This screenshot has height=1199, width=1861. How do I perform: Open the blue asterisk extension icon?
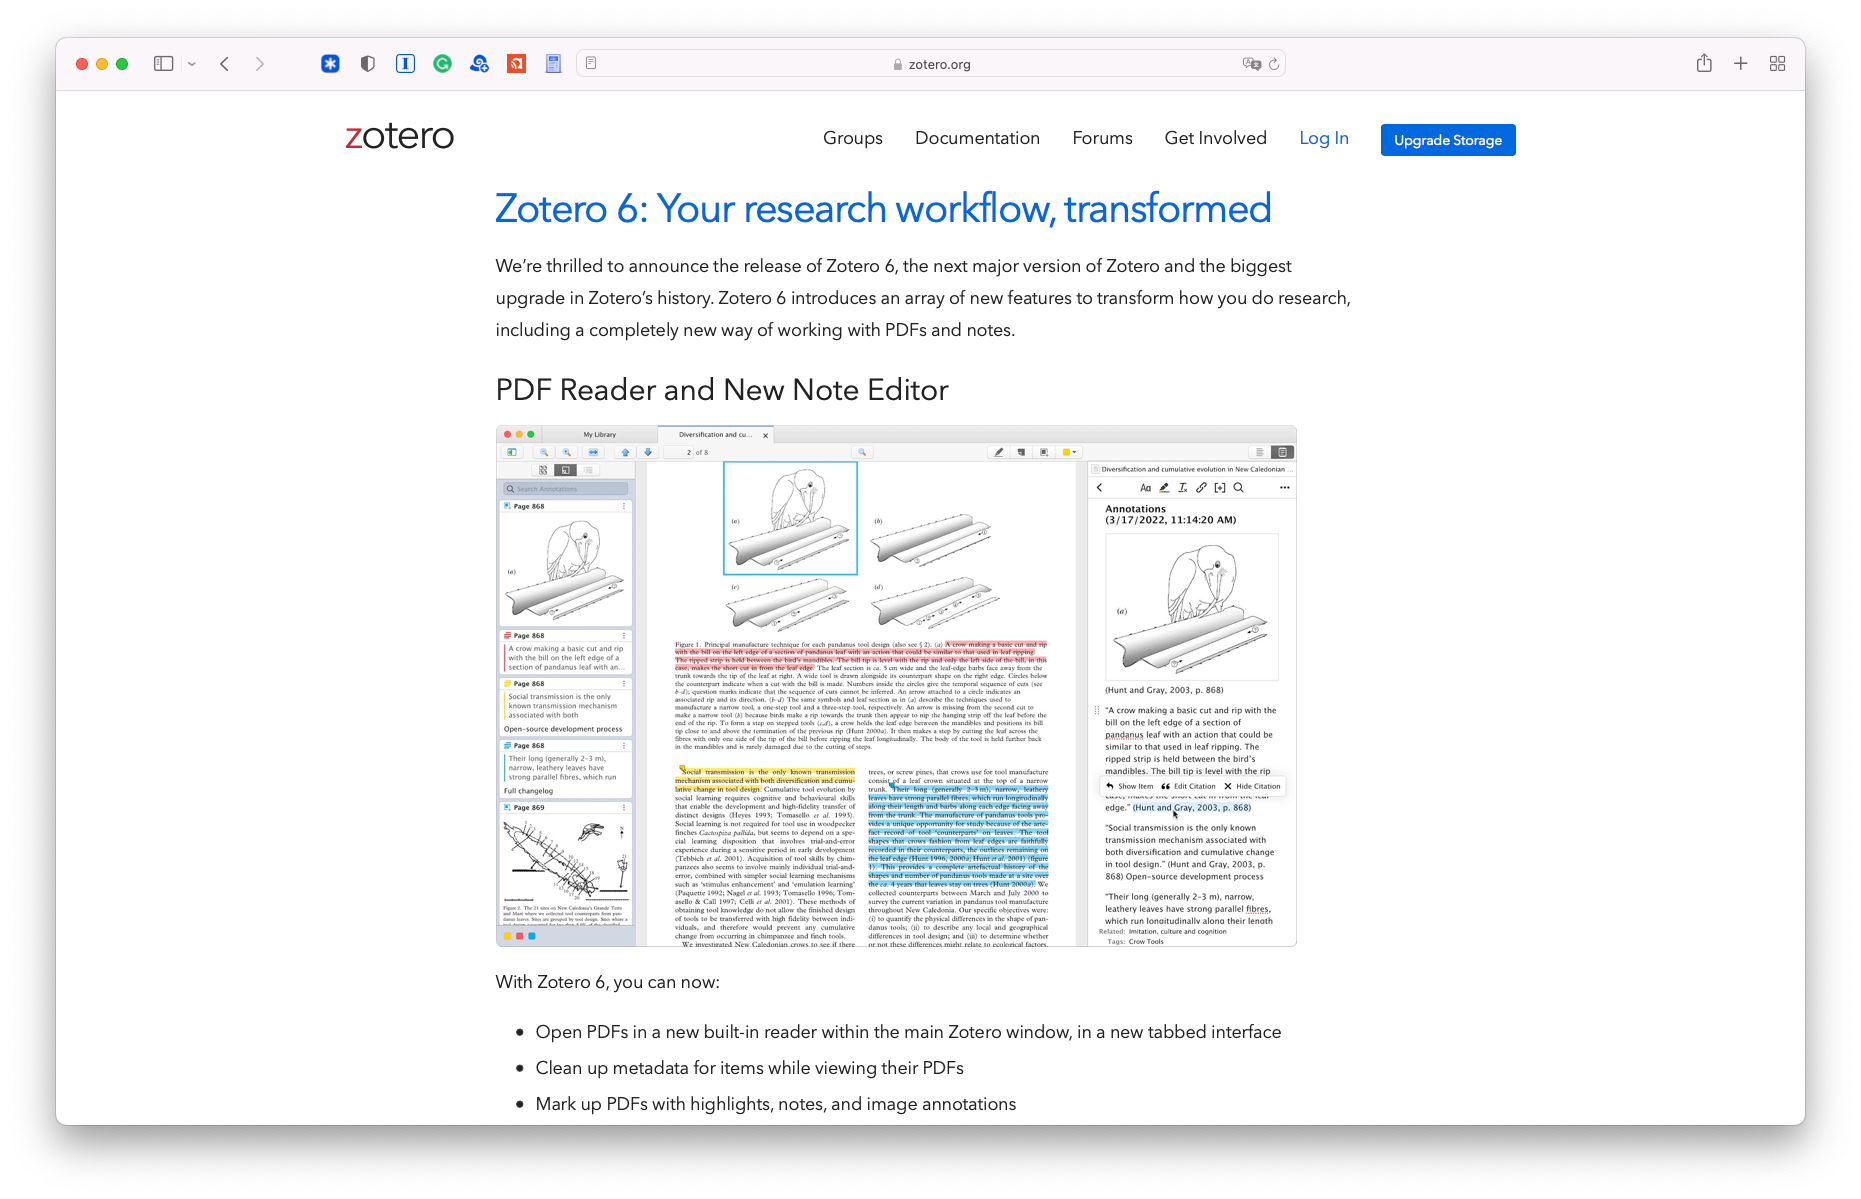[x=330, y=64]
